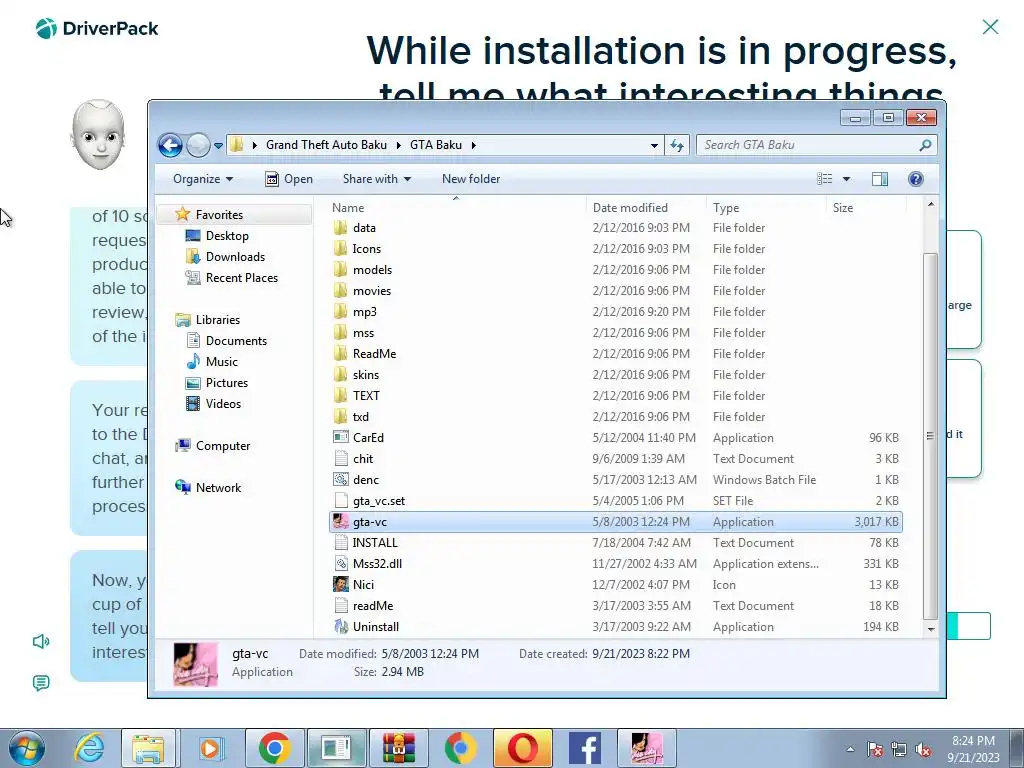Select Libraries in navigation pane
Image resolution: width=1024 pixels, height=768 pixels.
[217, 320]
